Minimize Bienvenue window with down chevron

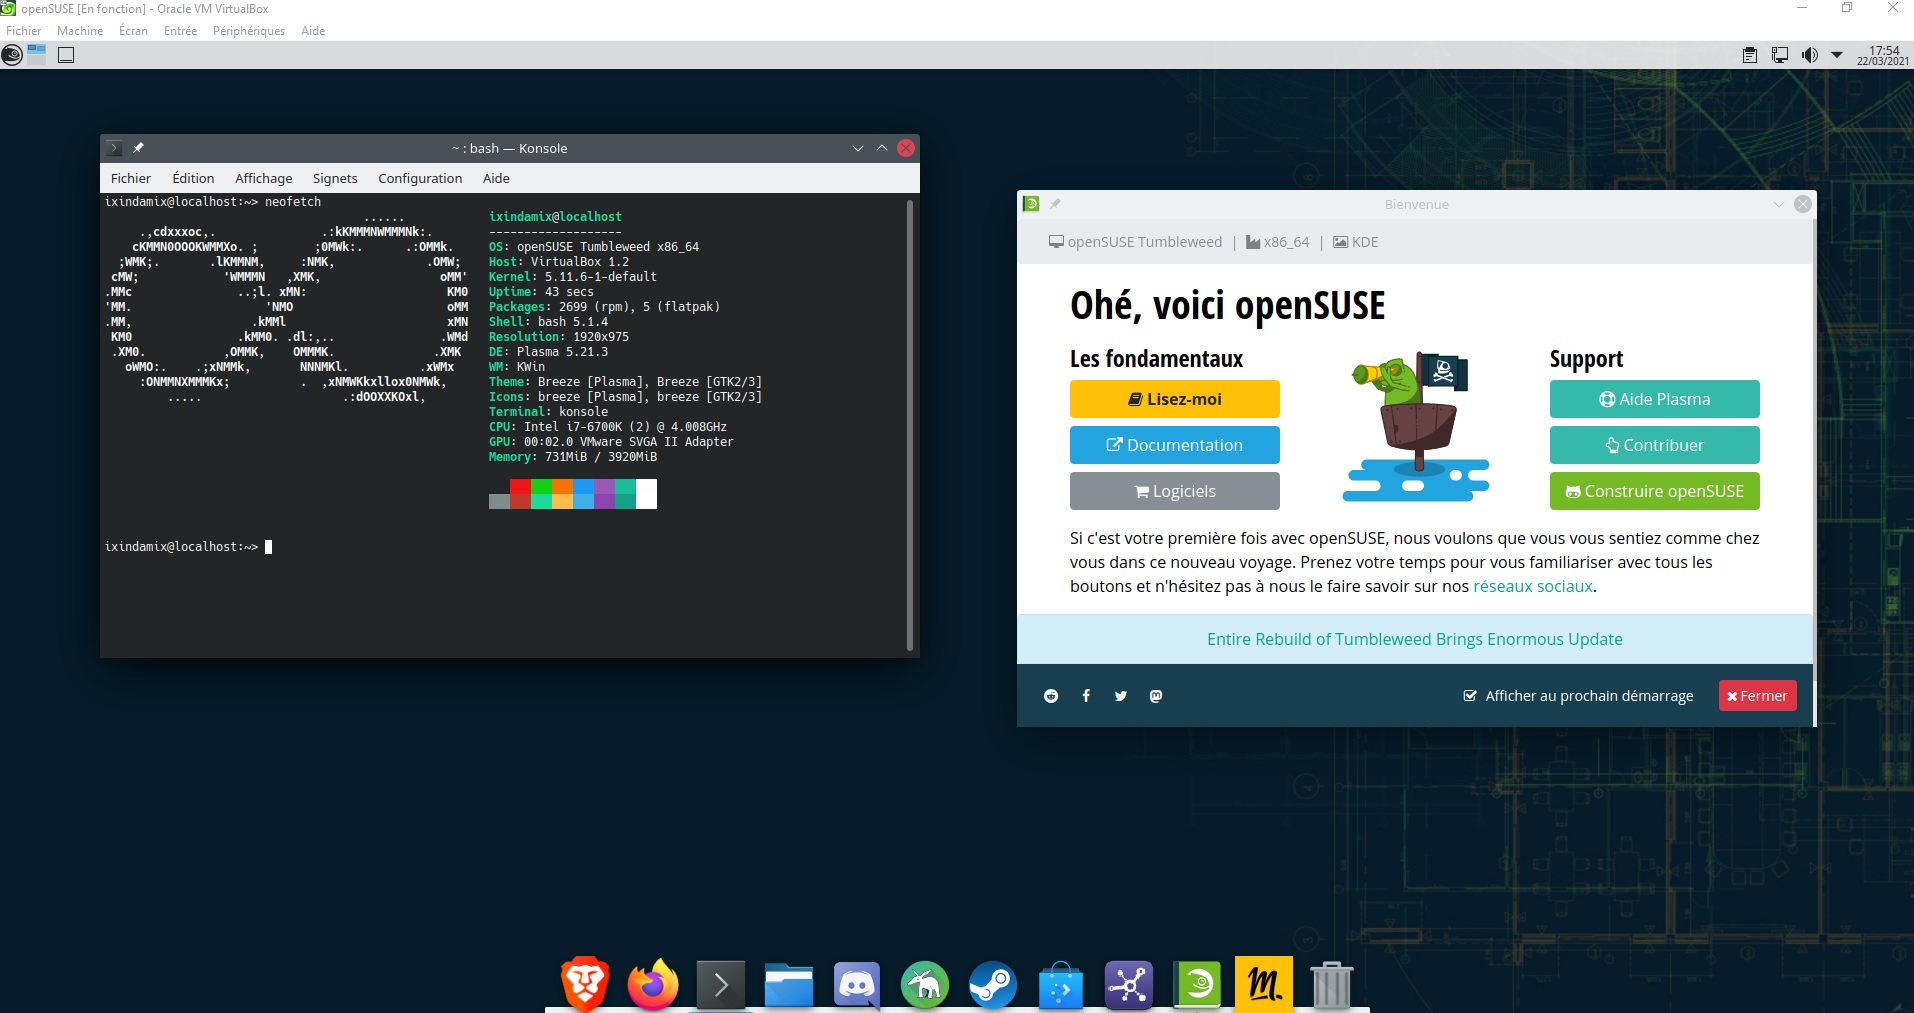tap(1778, 204)
